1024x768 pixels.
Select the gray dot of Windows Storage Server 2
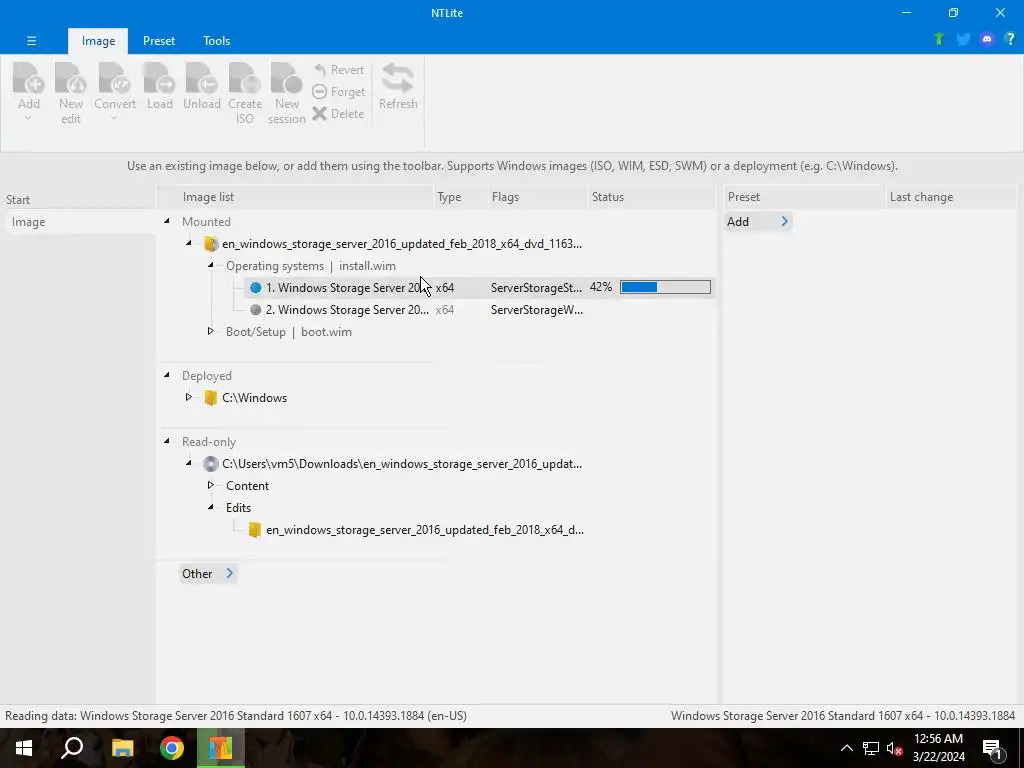pos(256,310)
